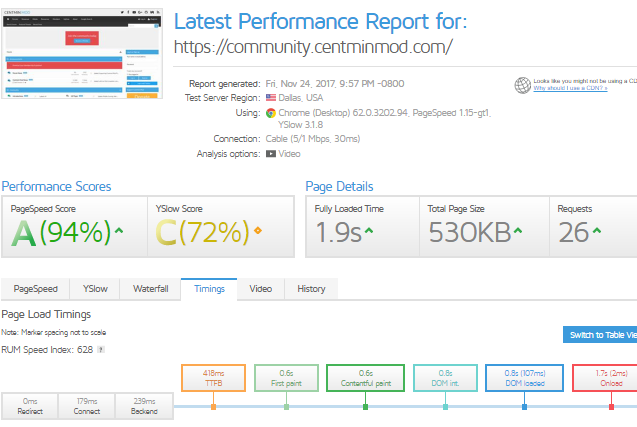Select the DOM loaded timing marker

(524, 378)
